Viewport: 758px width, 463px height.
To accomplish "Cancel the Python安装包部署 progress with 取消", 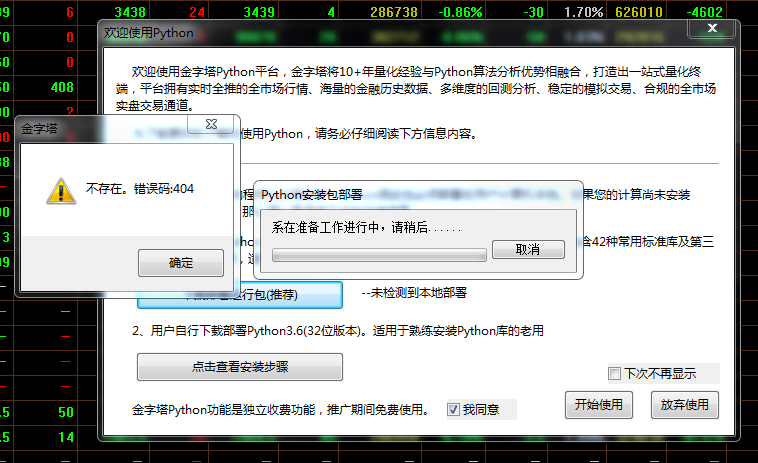I will [528, 249].
